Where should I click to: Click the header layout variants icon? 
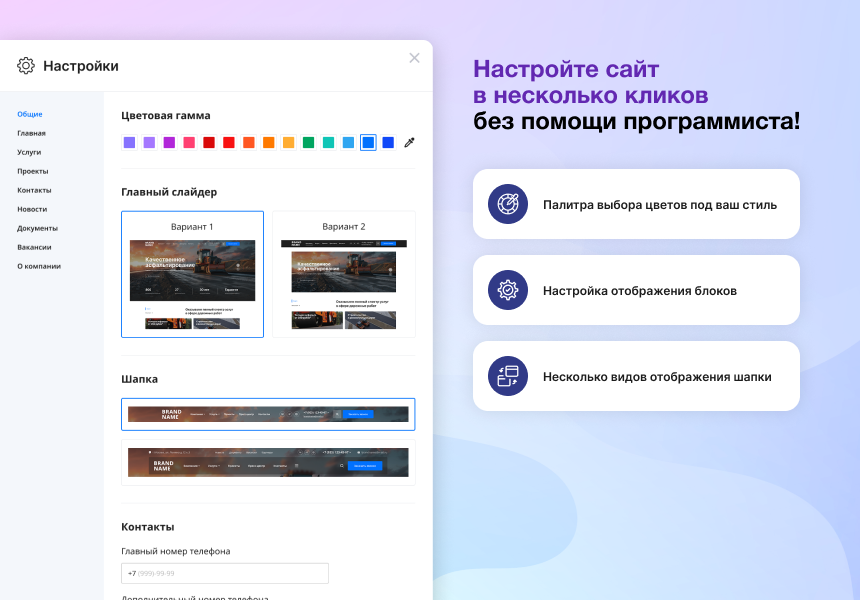[507, 376]
